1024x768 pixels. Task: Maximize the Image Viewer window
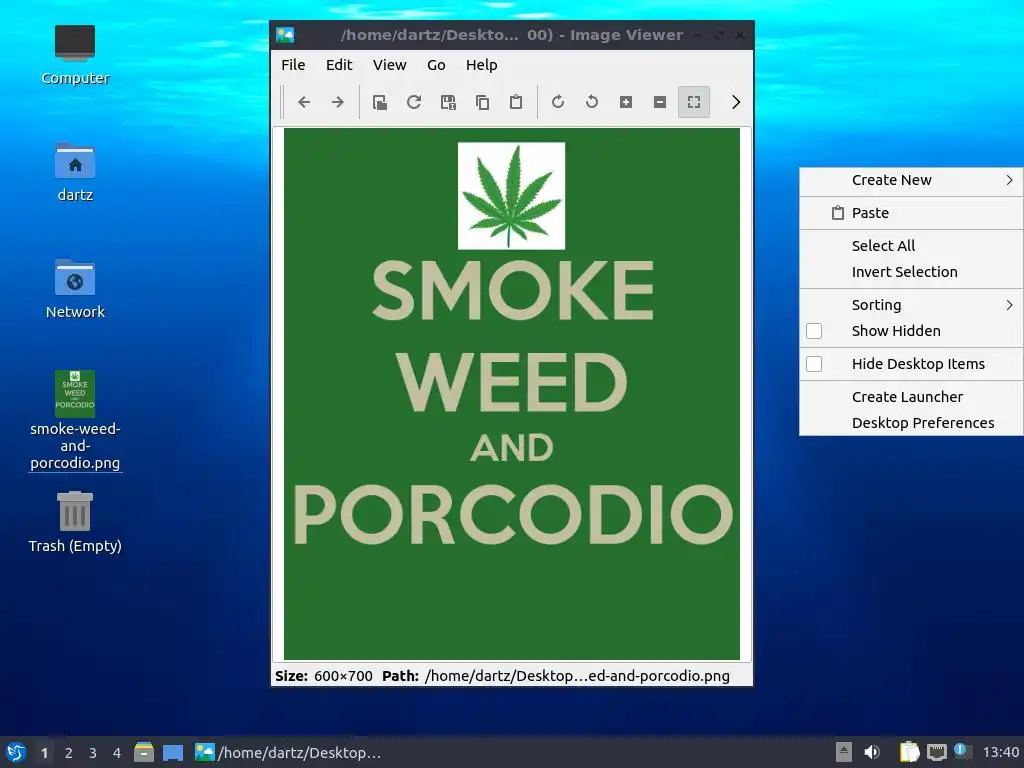719,35
